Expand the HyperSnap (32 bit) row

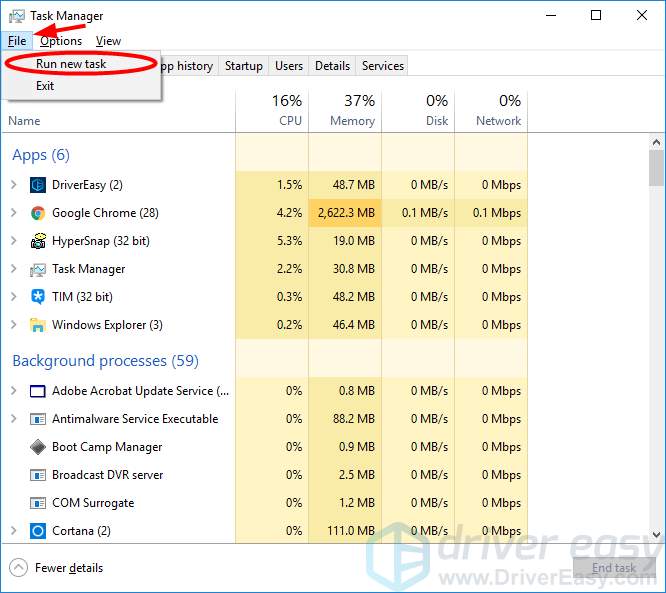(14, 241)
